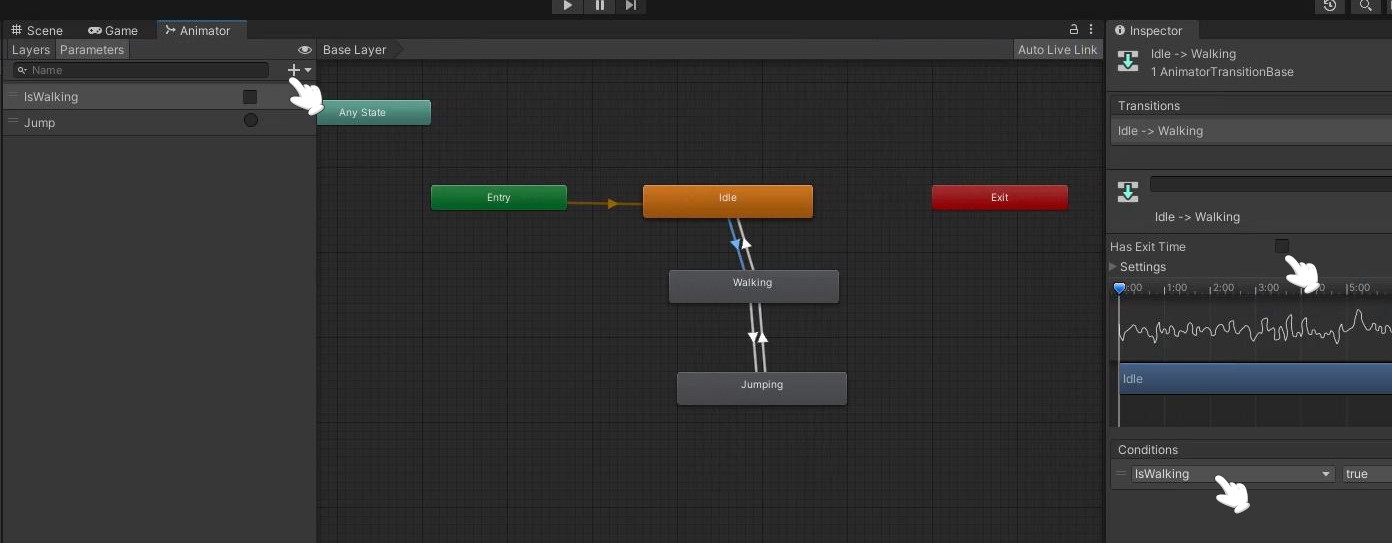The width and height of the screenshot is (1392, 543).
Task: Fire the Jump trigger radio button
Action: (x=251, y=120)
